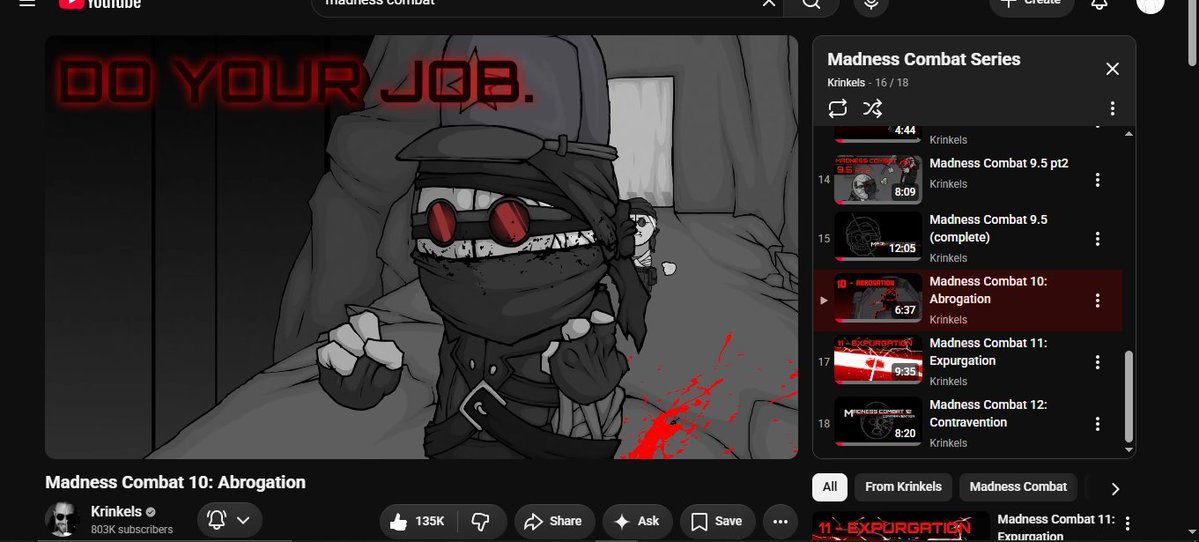Play Madness Combat 9.5 (complete) thumbnail
The image size is (1199, 542).
pos(878,237)
